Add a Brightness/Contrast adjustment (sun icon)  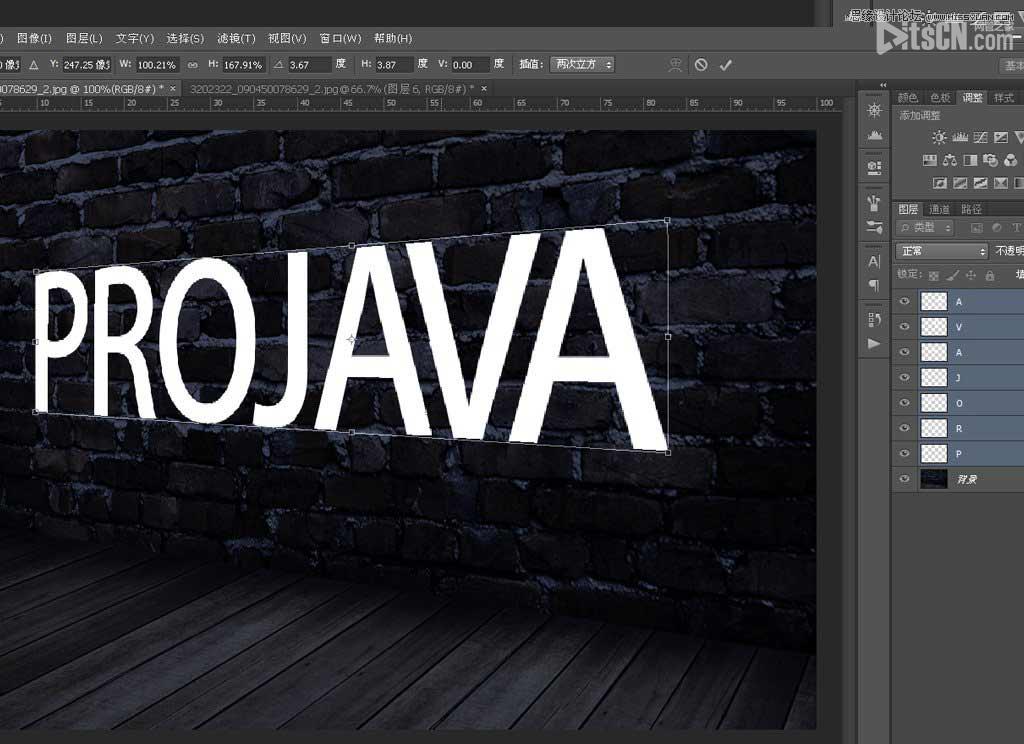[939, 138]
